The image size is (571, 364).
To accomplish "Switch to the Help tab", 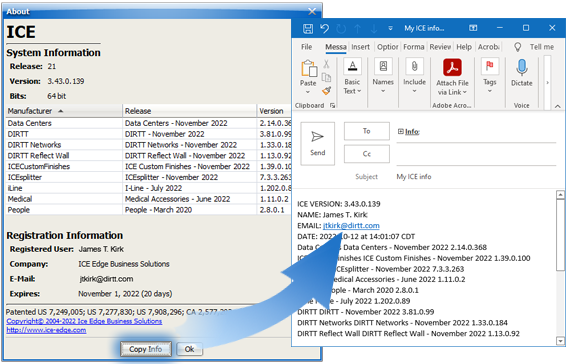I will [464, 47].
